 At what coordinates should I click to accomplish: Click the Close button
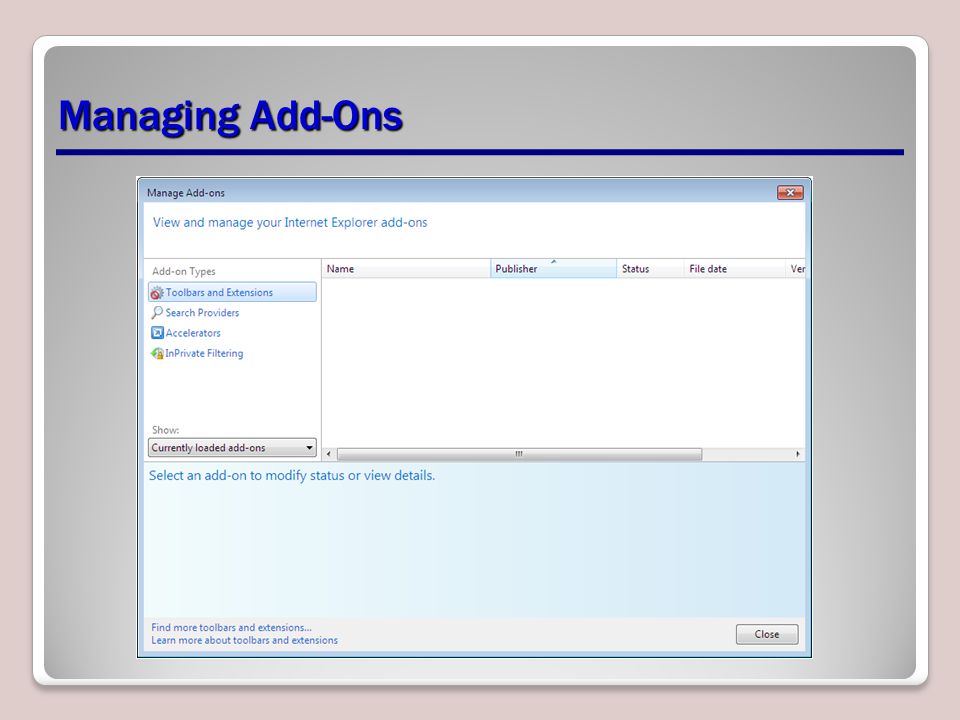(x=767, y=634)
